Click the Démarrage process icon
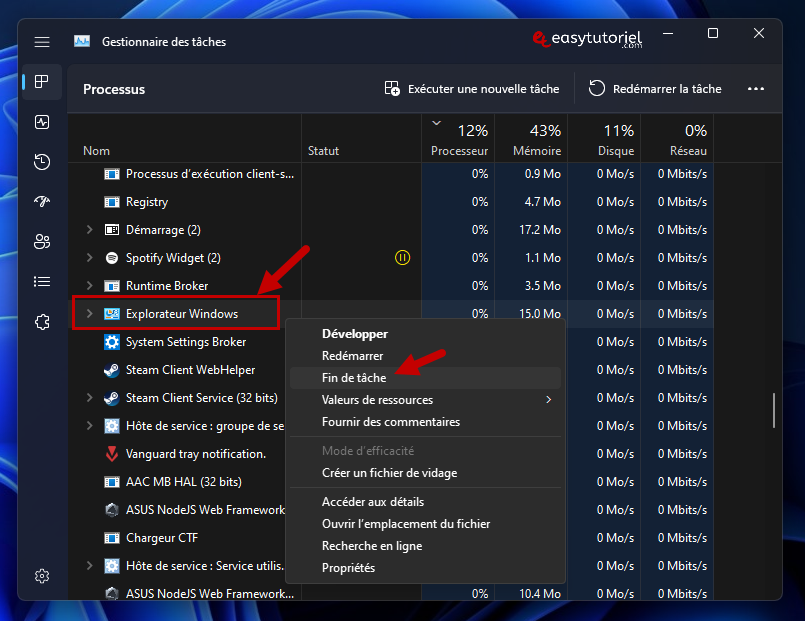 click(x=111, y=230)
